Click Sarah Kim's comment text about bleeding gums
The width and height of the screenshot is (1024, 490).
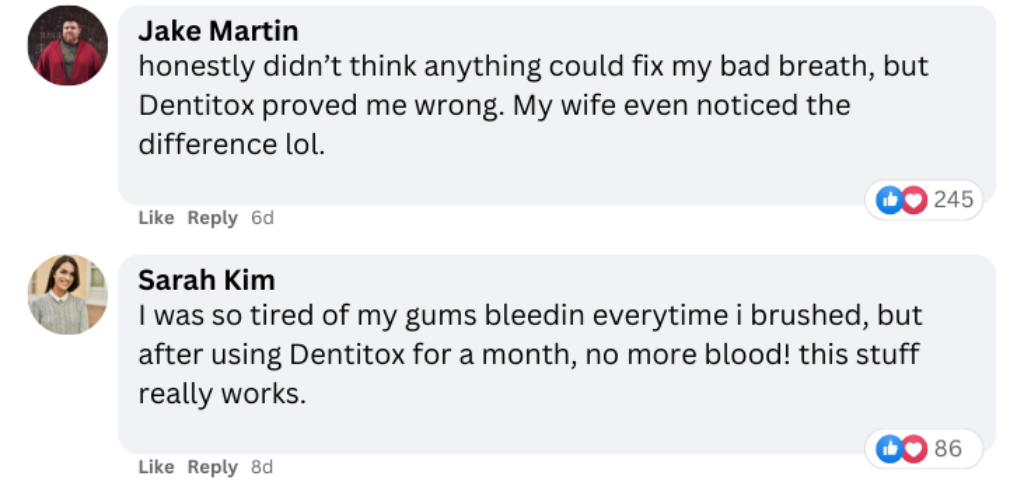click(x=530, y=354)
